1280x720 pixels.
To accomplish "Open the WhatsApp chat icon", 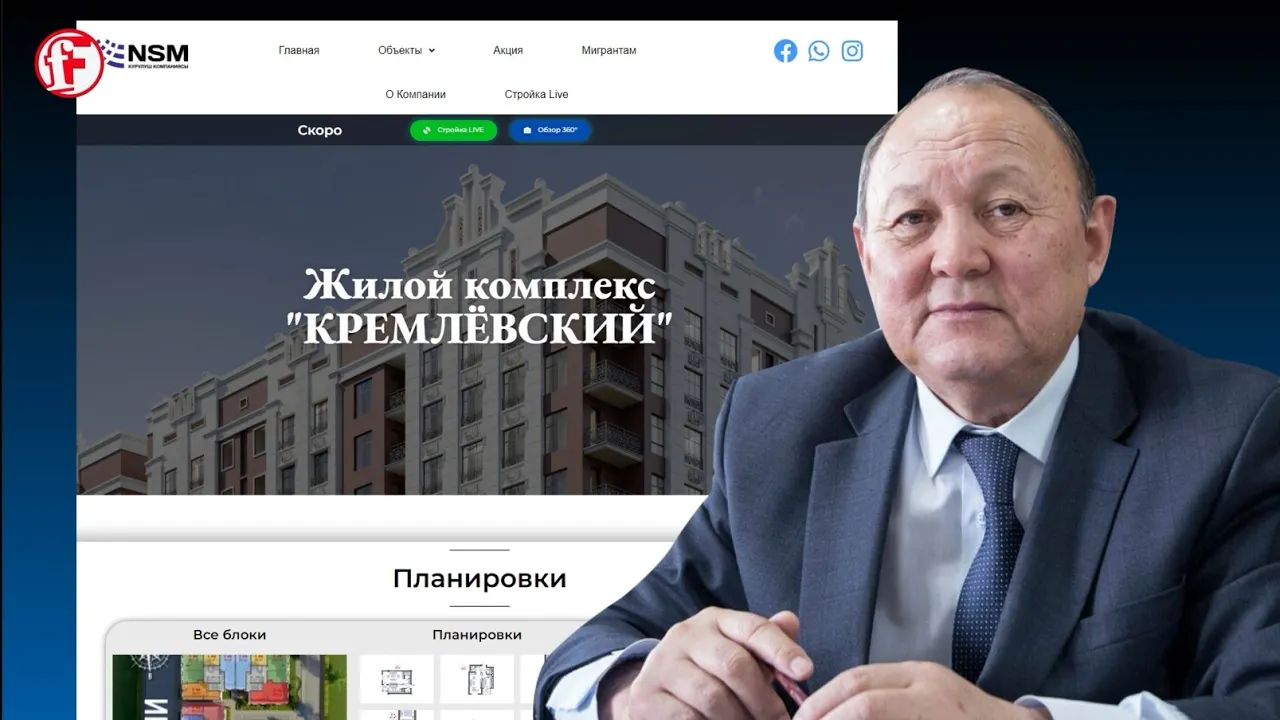I will [x=819, y=51].
